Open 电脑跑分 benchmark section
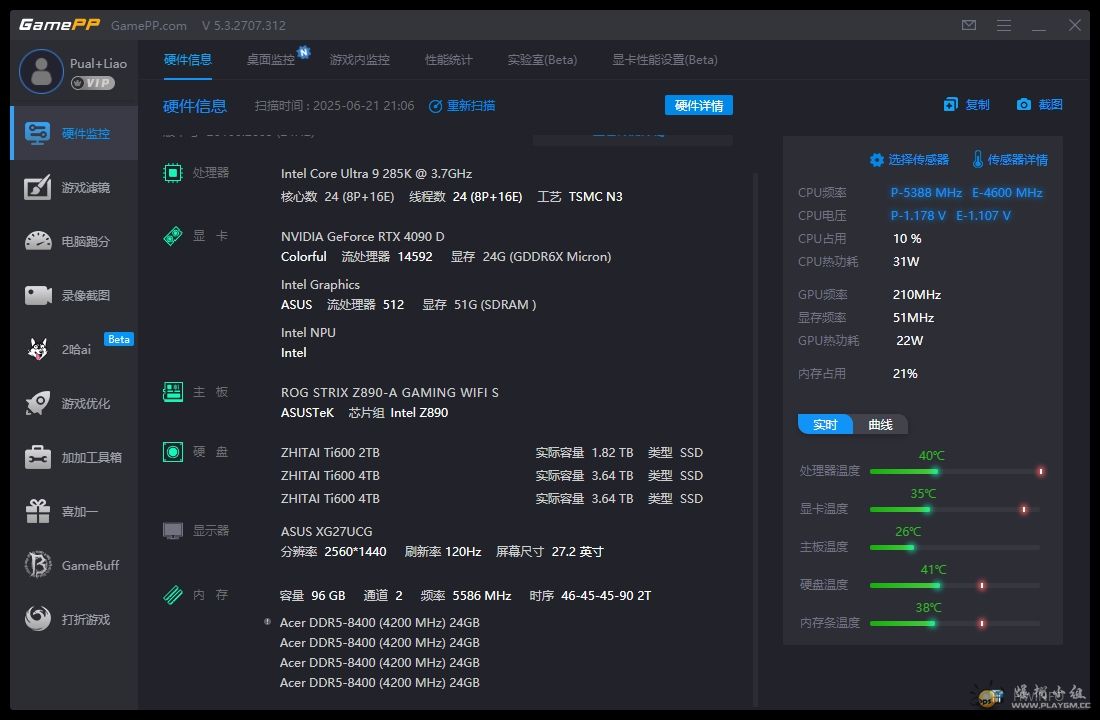 [x=74, y=241]
